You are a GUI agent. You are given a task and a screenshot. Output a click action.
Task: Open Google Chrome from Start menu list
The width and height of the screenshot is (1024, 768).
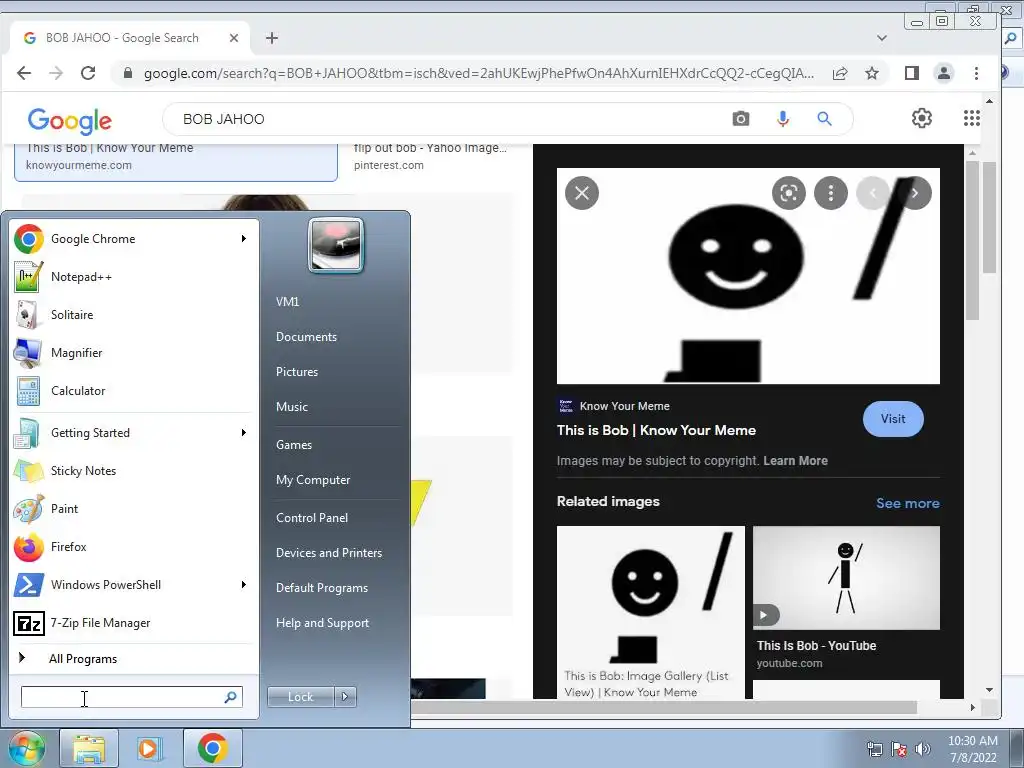(x=131, y=239)
